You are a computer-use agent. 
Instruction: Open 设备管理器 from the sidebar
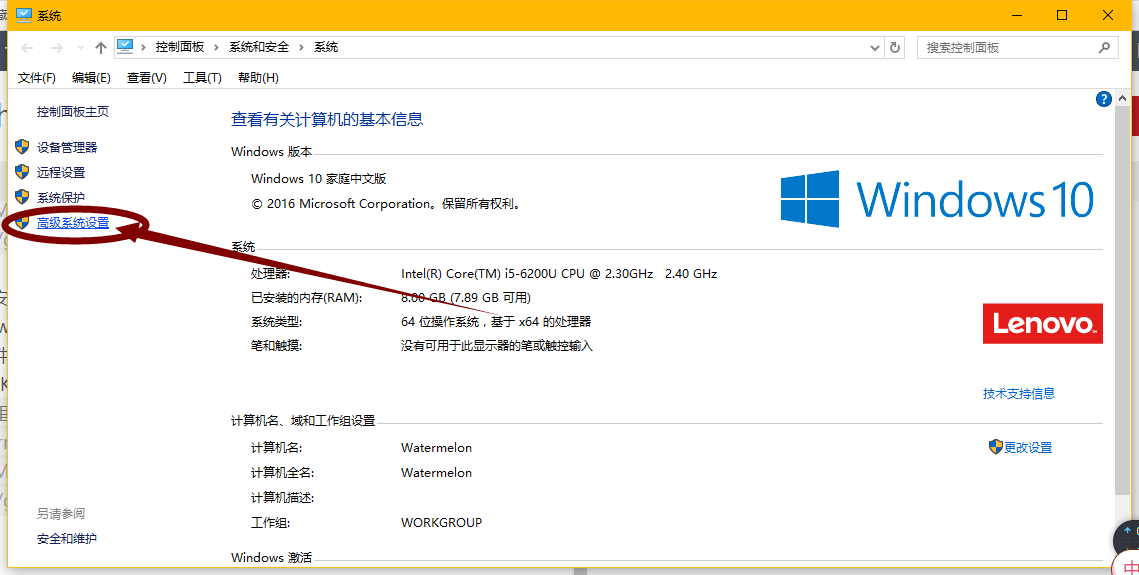tap(67, 147)
